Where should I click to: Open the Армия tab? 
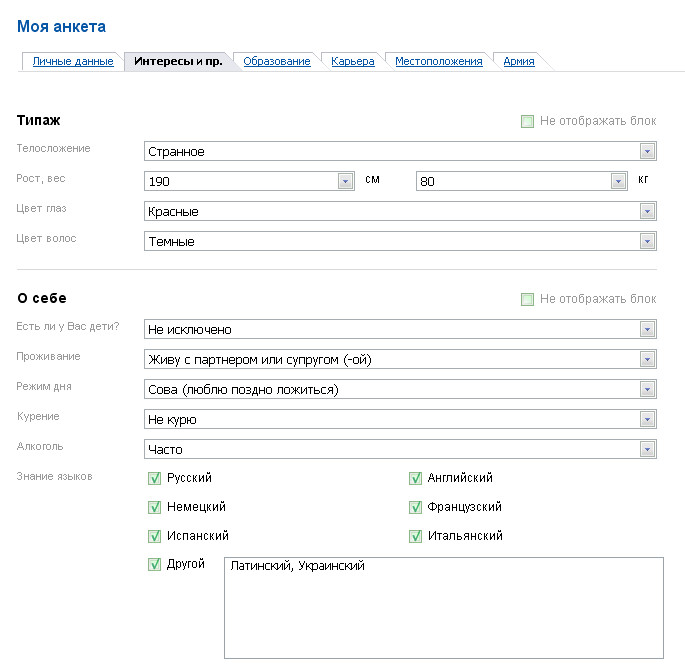518,61
